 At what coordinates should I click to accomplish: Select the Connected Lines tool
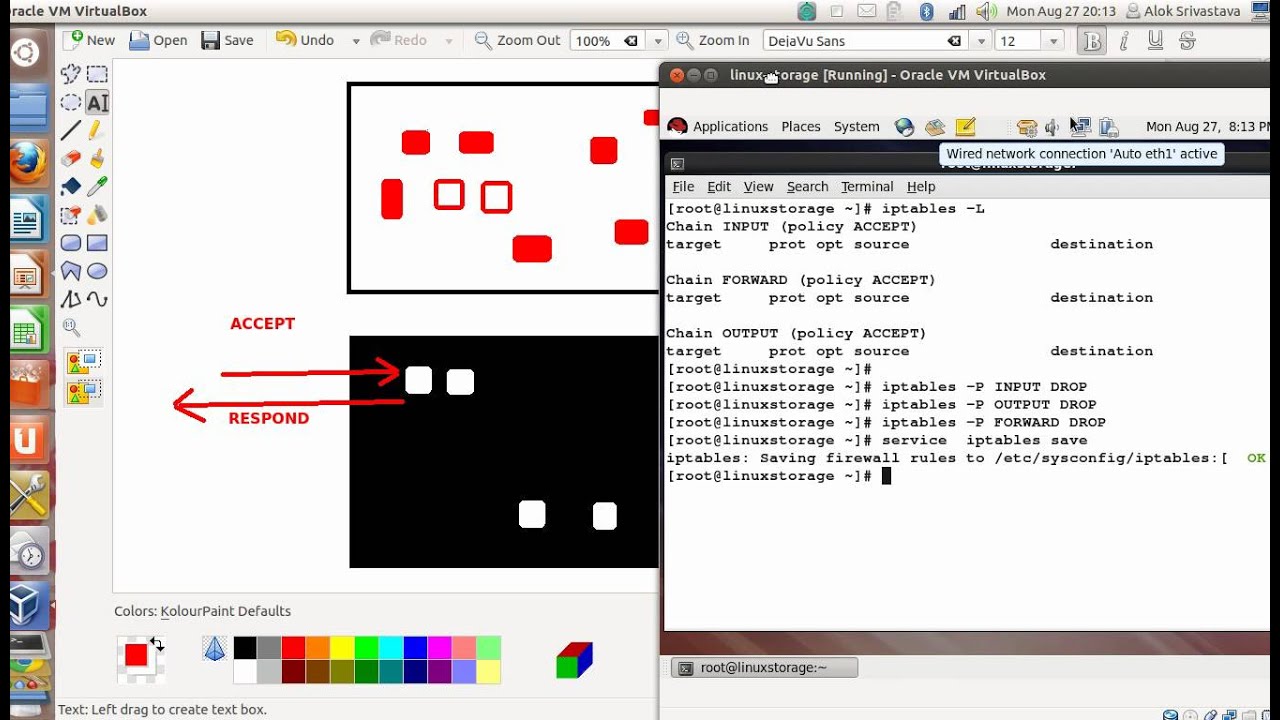[x=71, y=298]
